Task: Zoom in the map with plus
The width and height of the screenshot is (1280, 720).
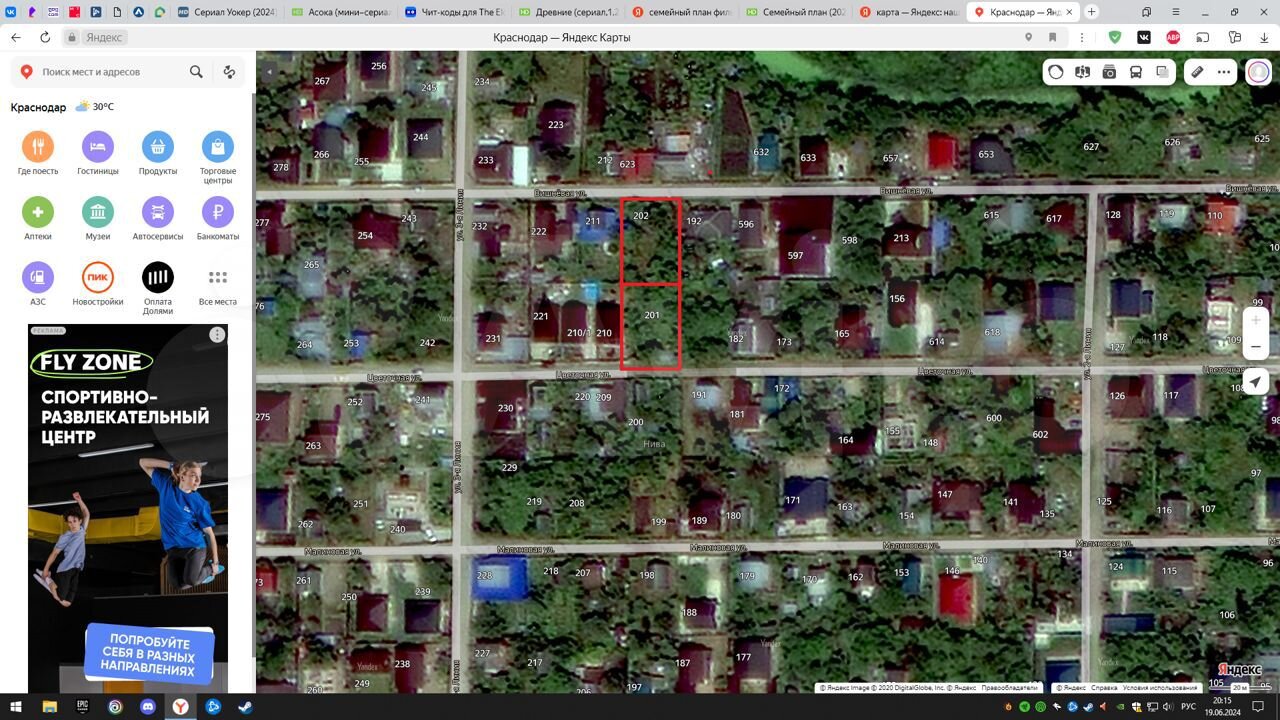Action: 1257,320
